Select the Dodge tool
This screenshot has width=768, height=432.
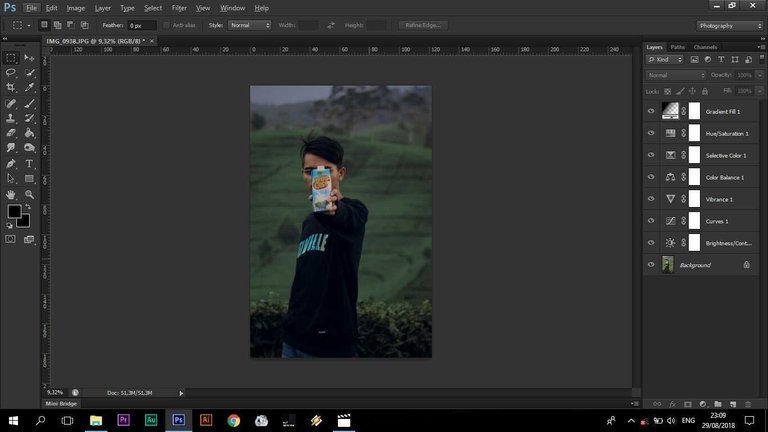tap(29, 147)
